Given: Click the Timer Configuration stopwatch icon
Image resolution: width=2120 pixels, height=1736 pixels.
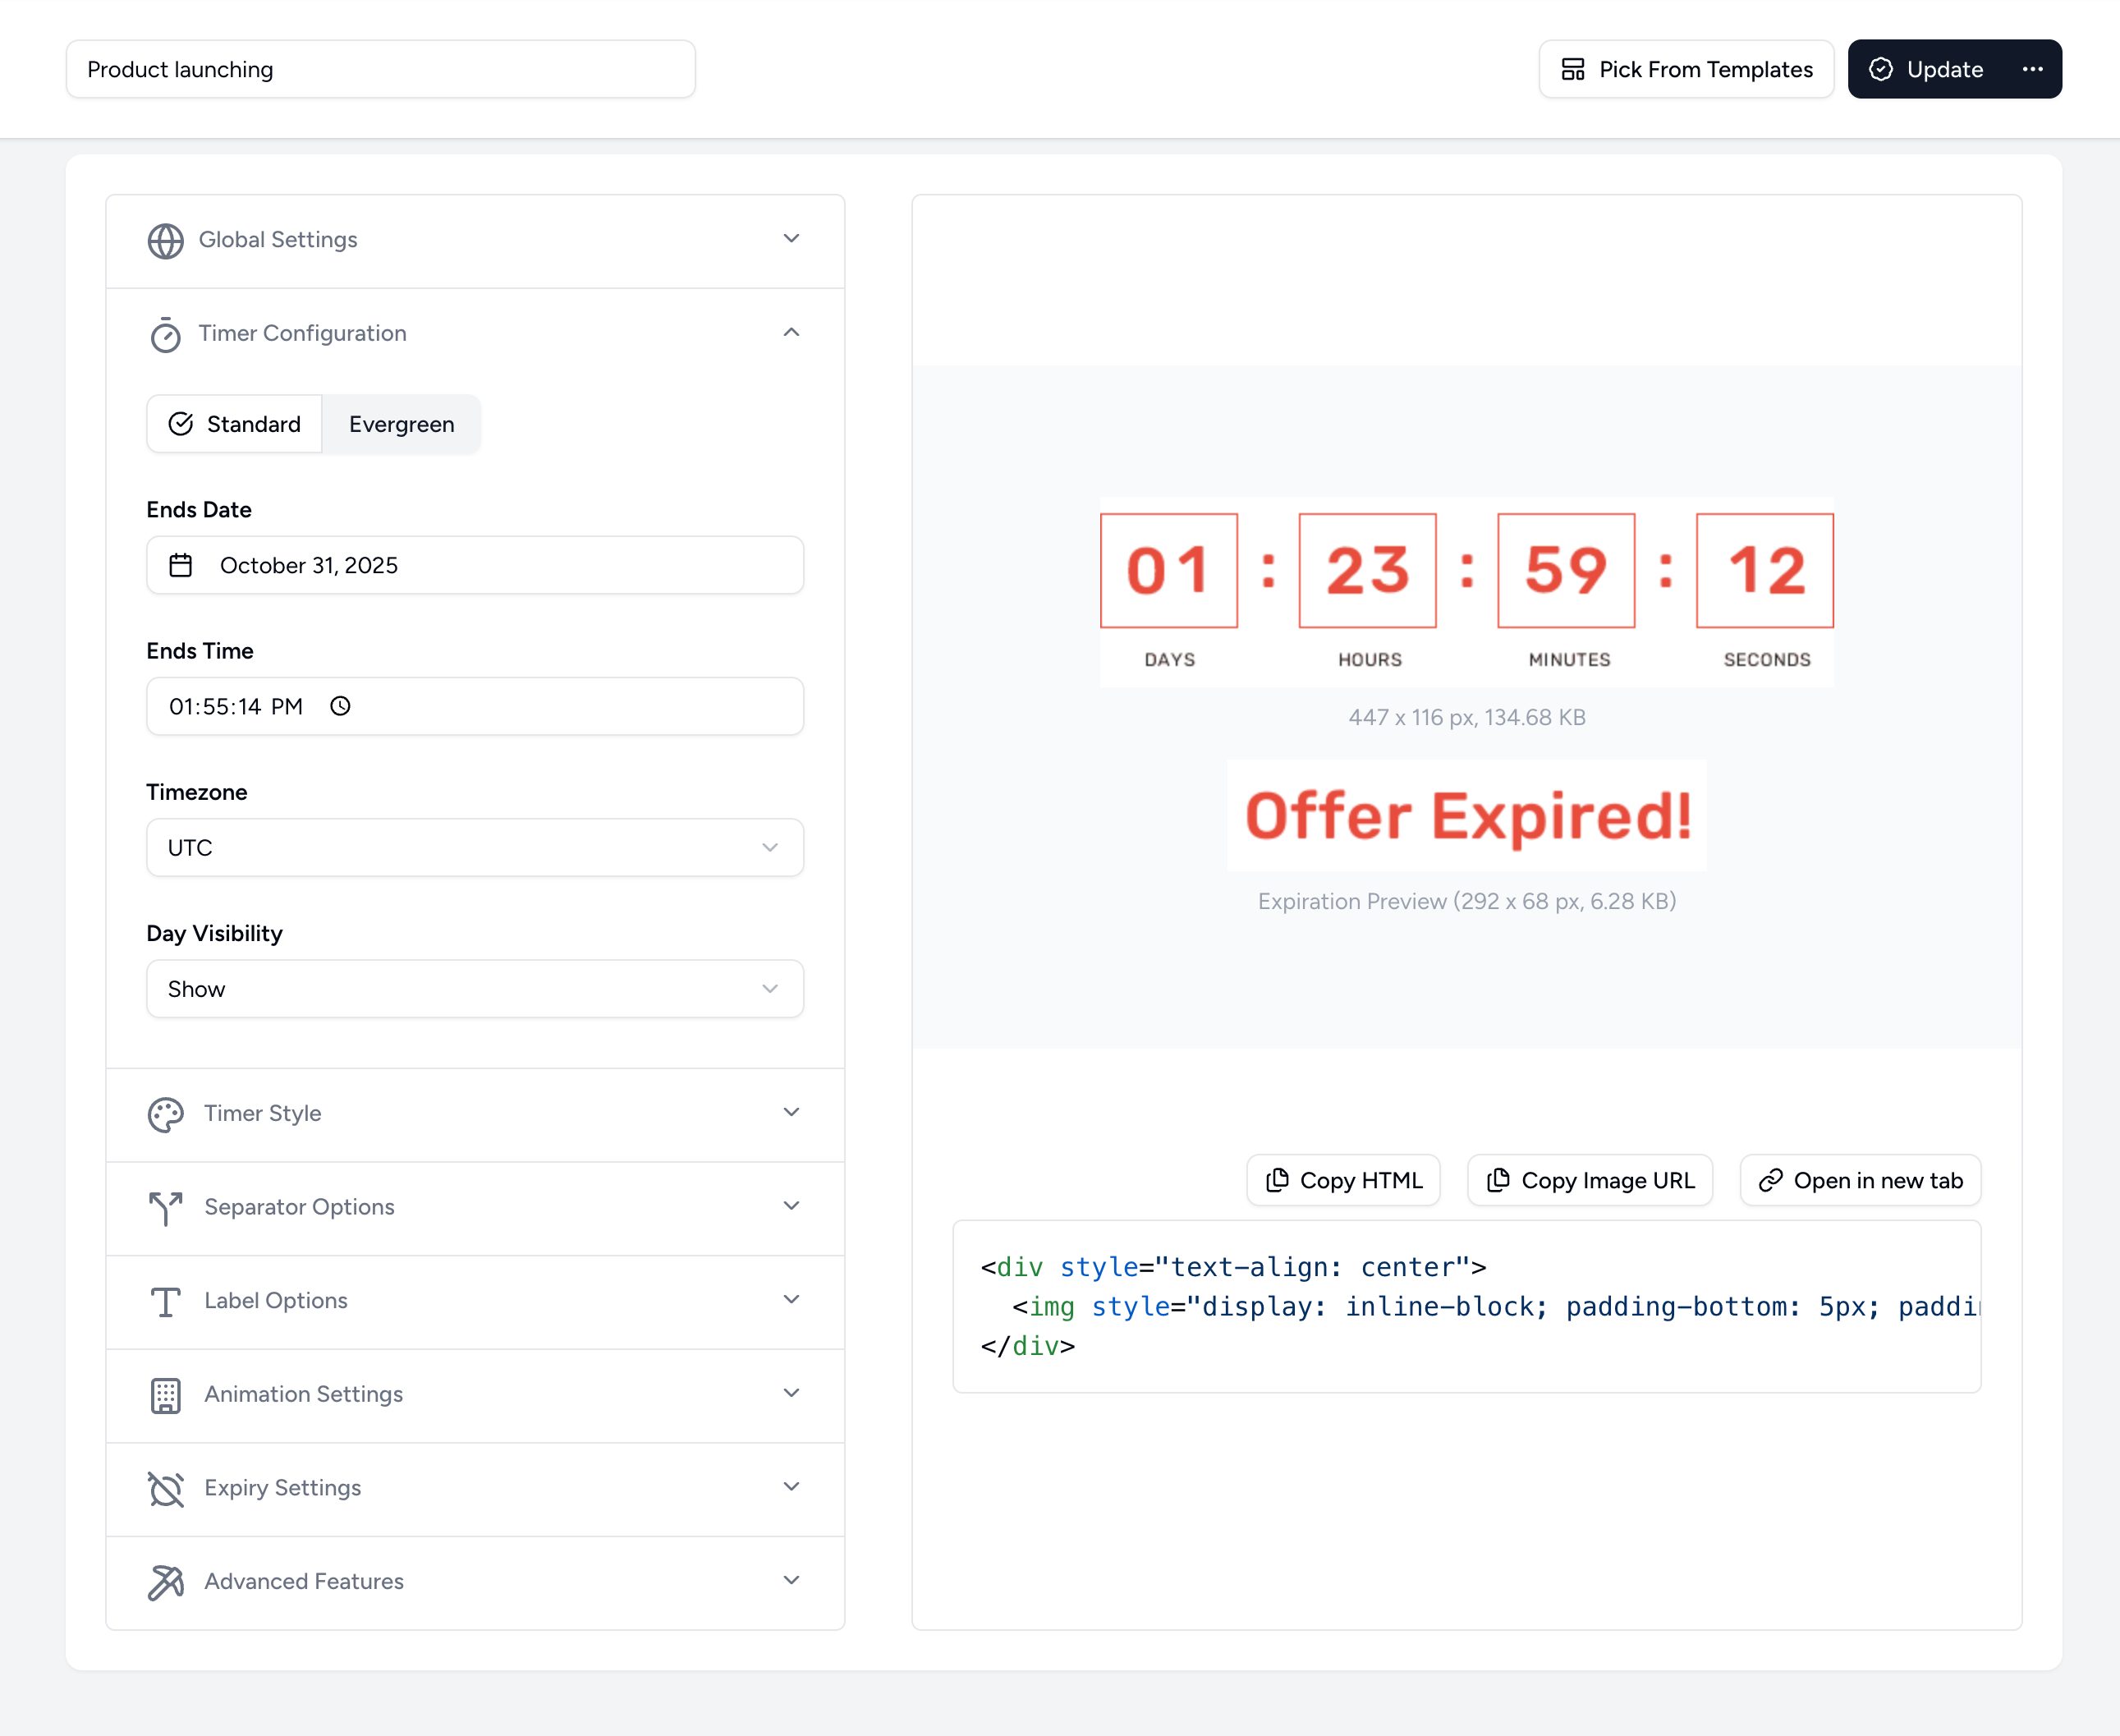Looking at the screenshot, I should click(x=166, y=333).
